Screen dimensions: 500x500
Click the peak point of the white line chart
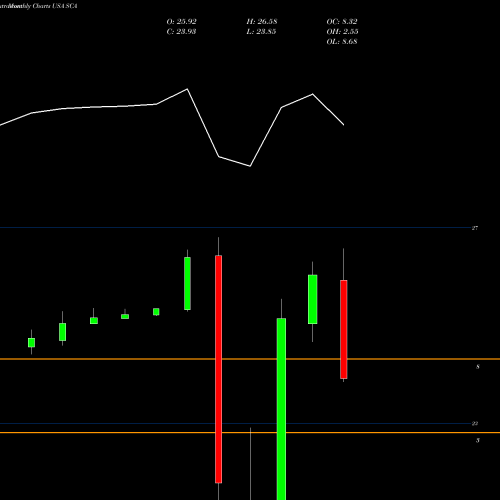(187, 89)
